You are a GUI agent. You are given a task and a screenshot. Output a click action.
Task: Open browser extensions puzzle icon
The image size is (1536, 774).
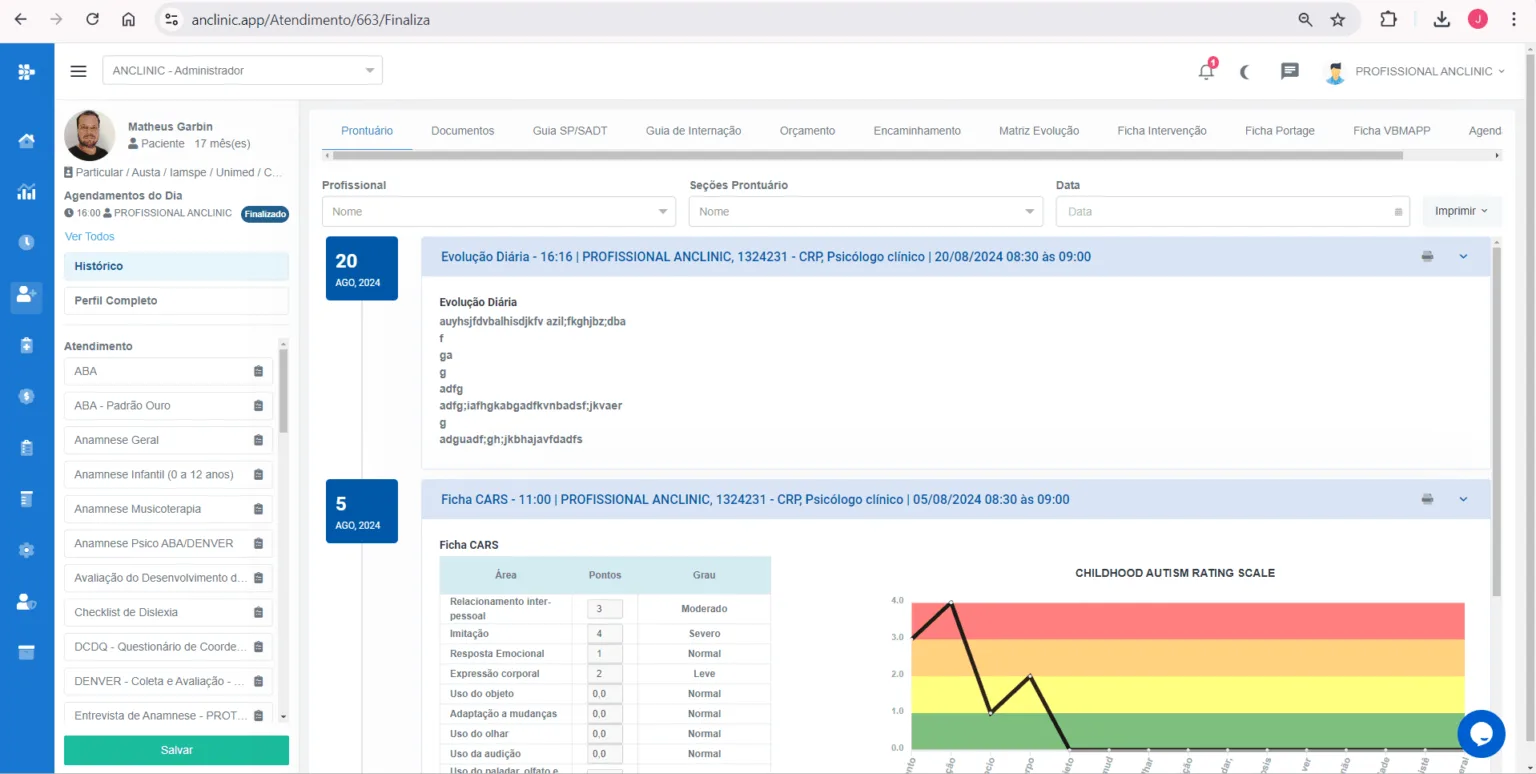coord(1388,19)
